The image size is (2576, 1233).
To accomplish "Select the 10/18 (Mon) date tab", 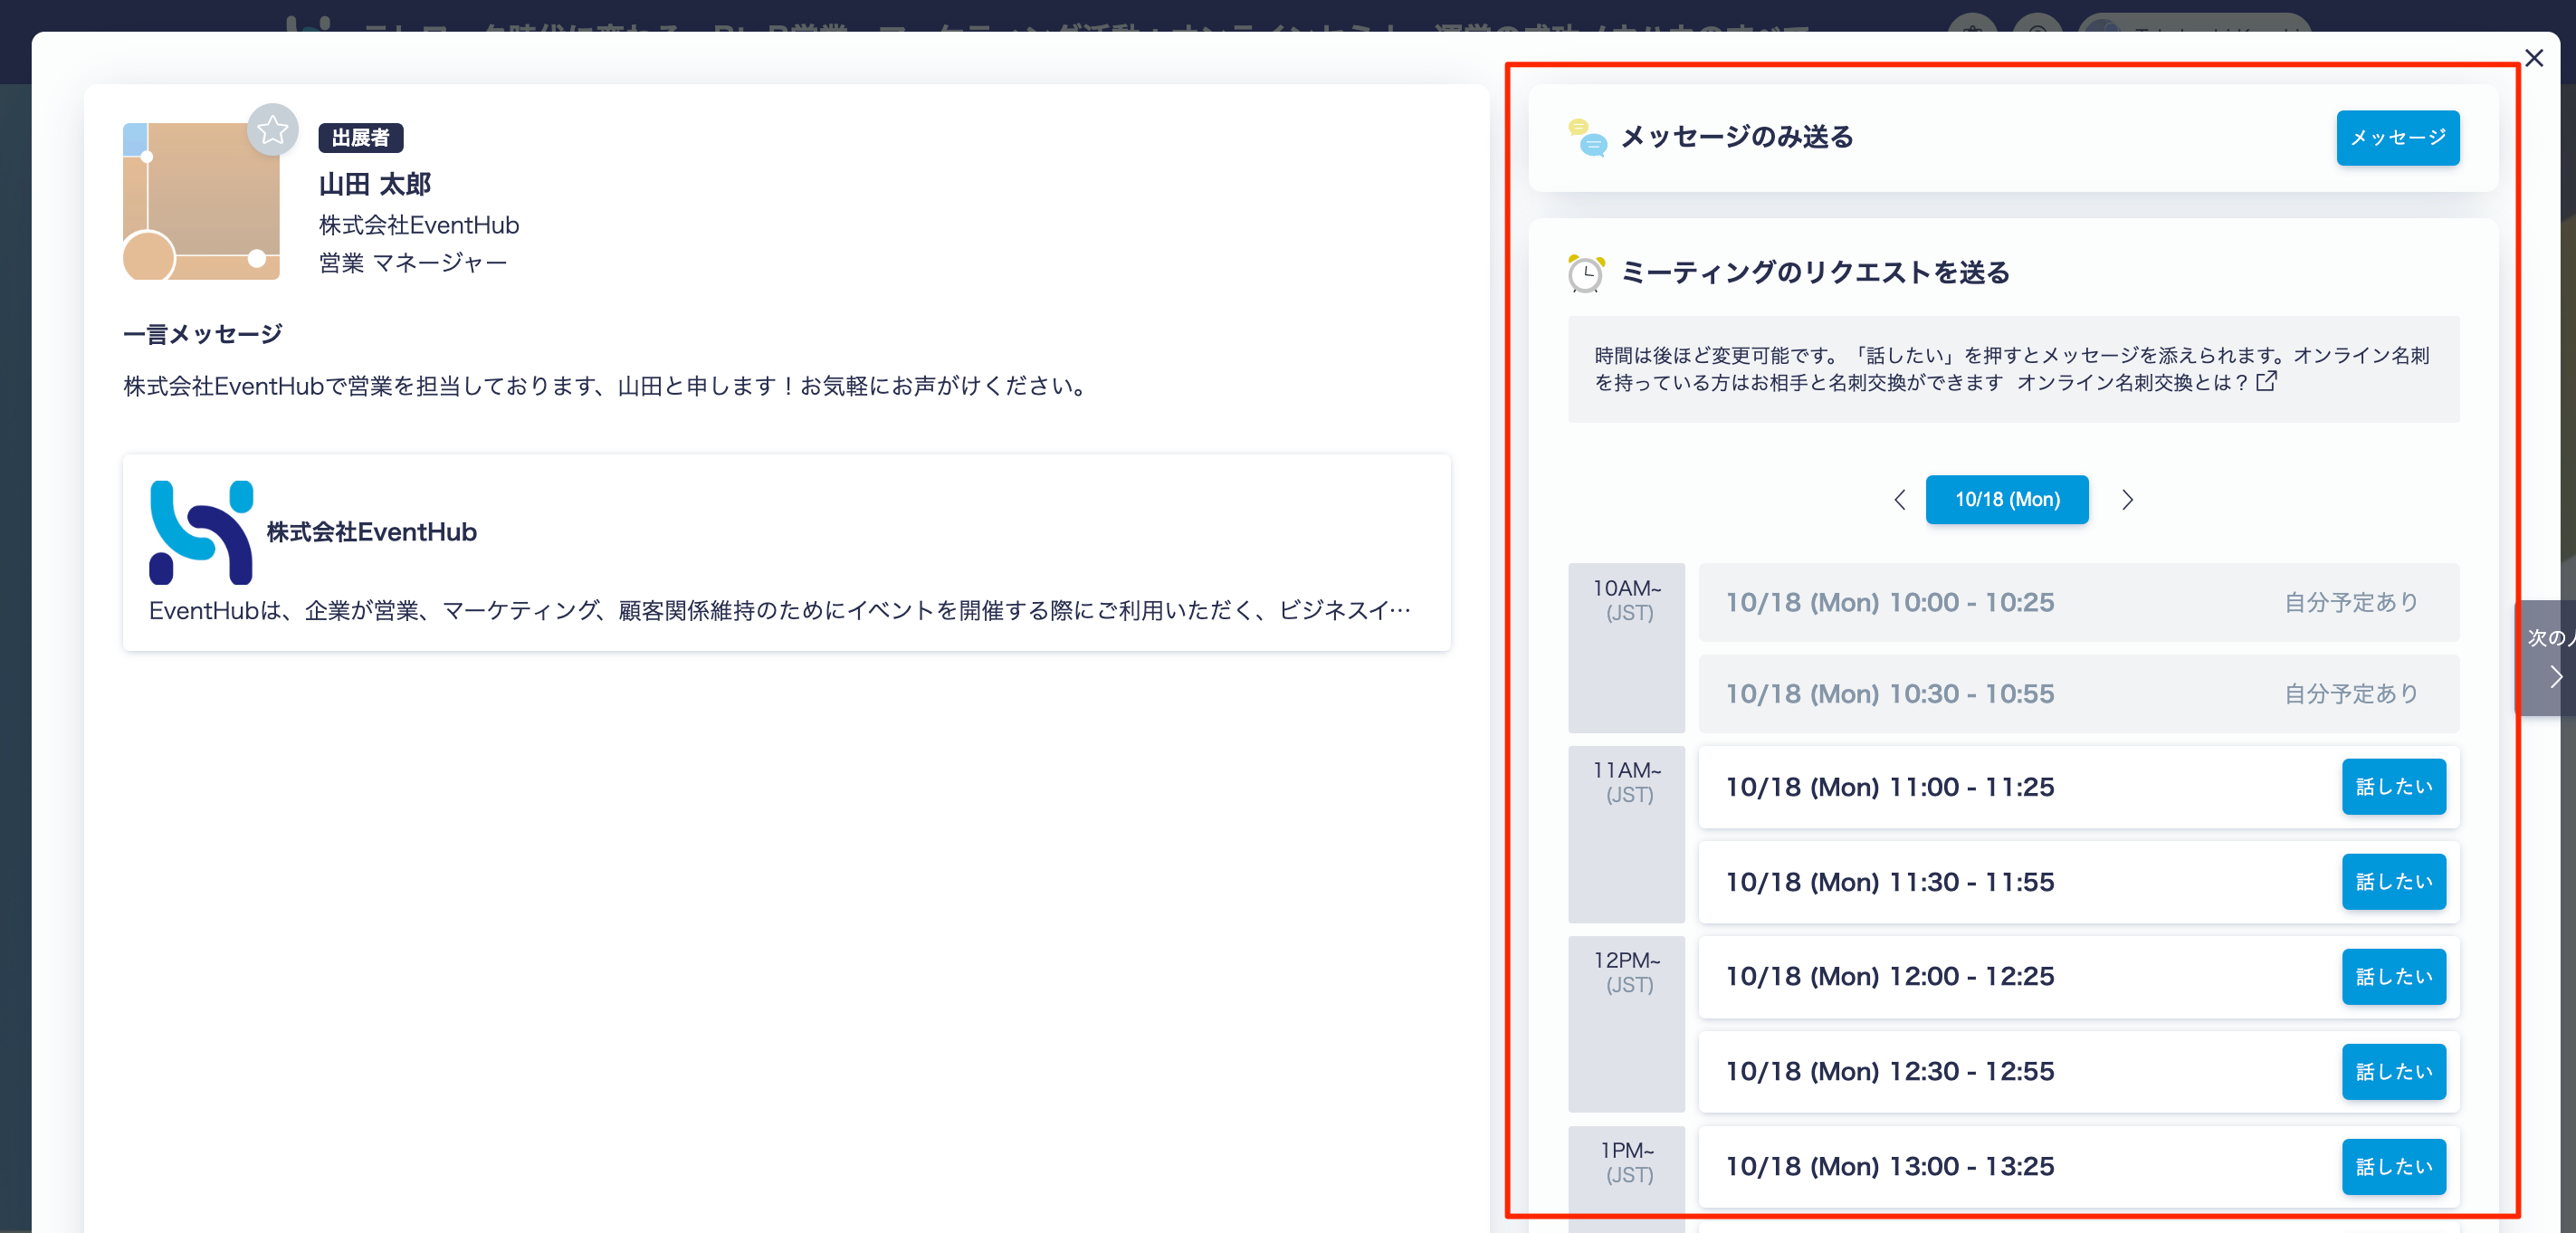I will click(2006, 500).
